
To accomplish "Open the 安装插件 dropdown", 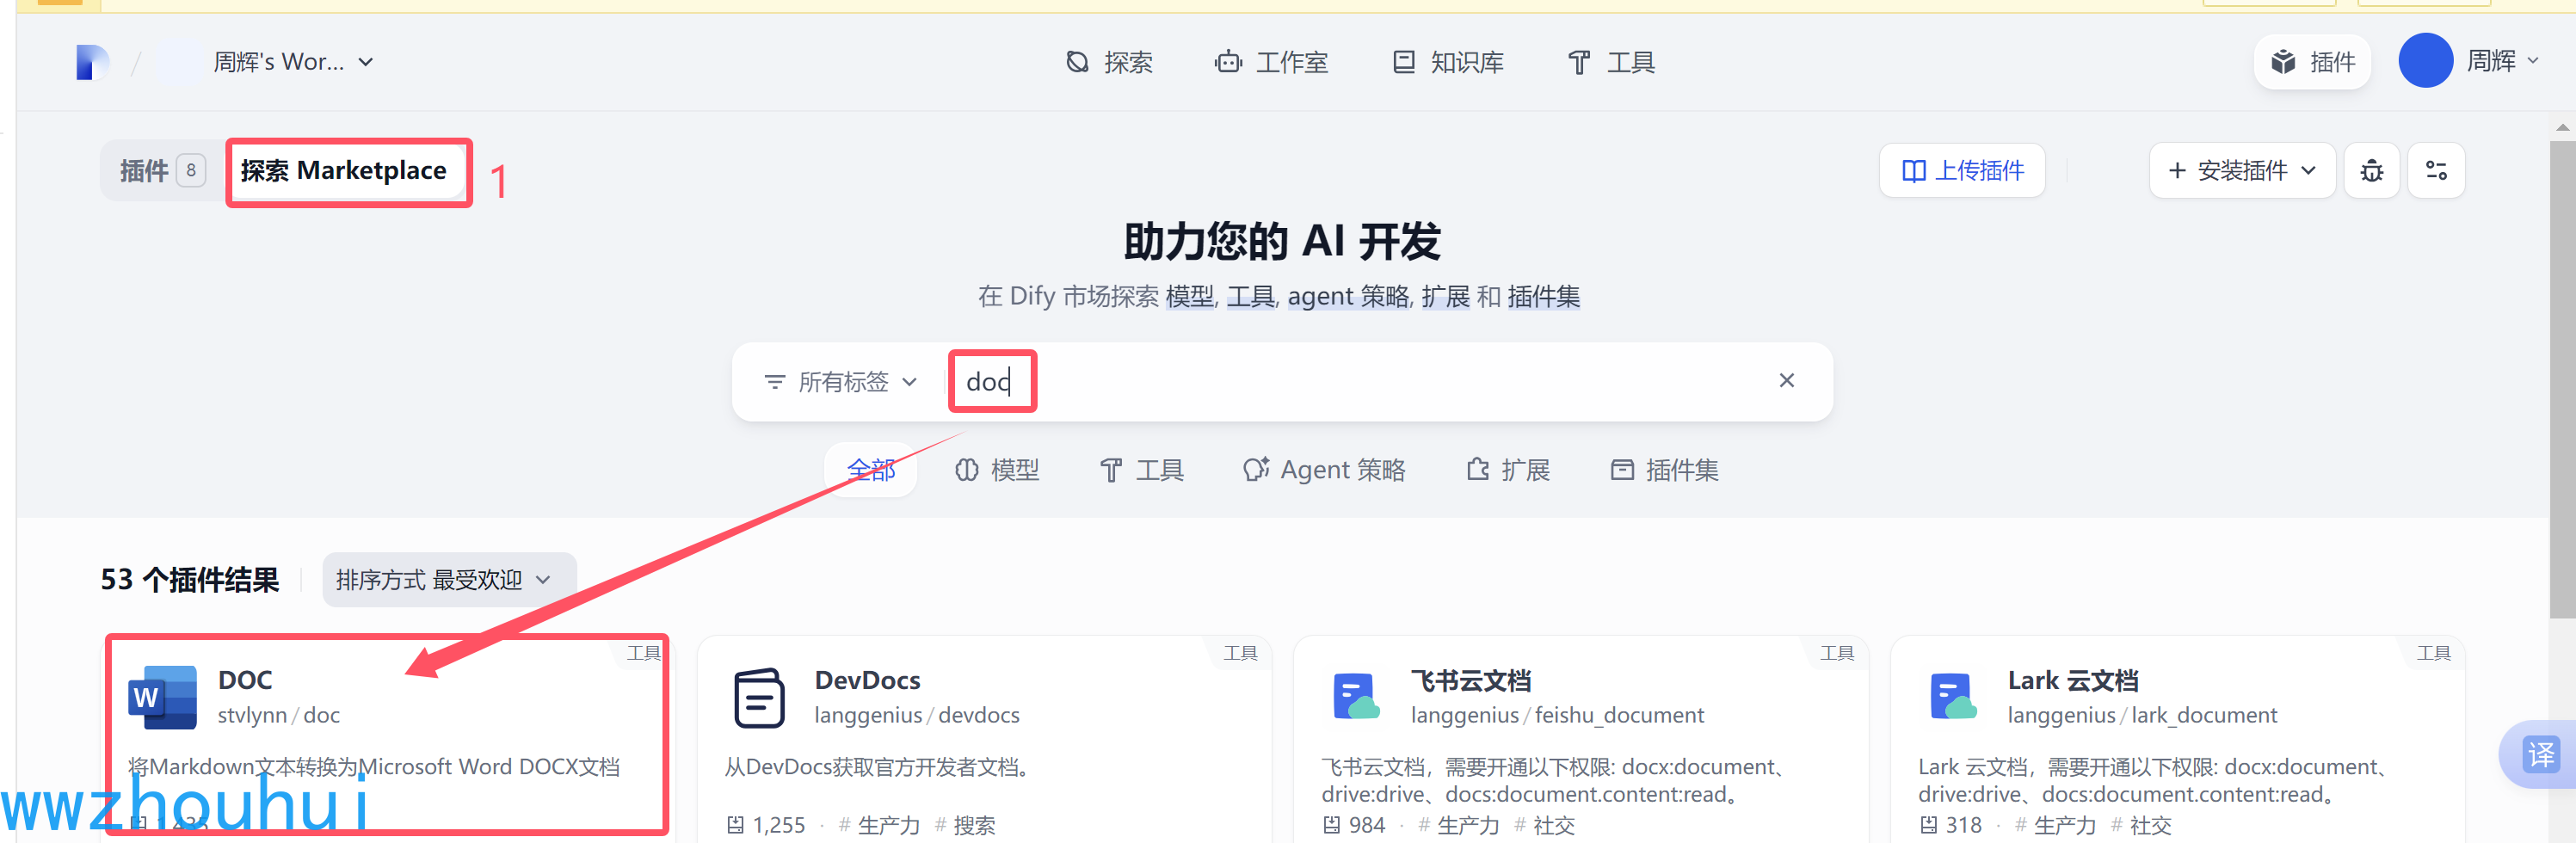I will pos(2241,171).
